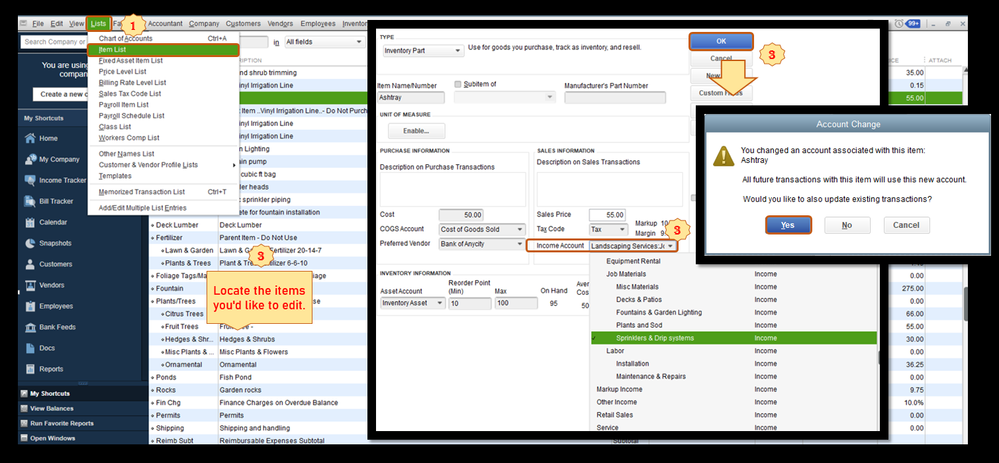Open the Income Account dropdown arrow
999x463 pixels.
[670, 246]
